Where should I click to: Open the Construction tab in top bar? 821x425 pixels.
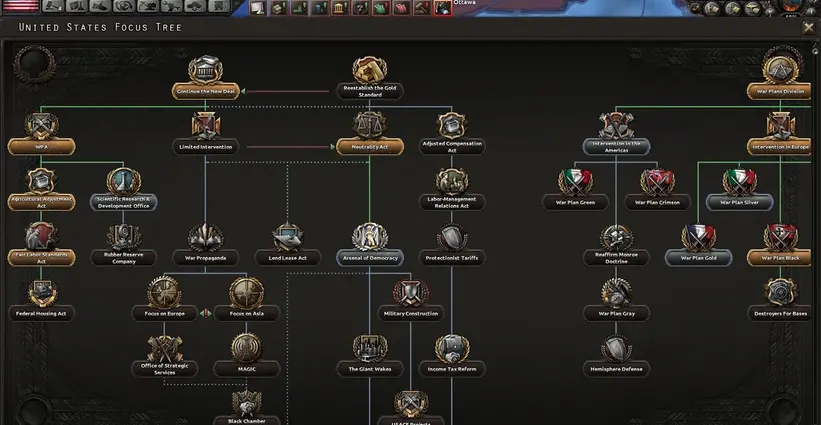148,6
